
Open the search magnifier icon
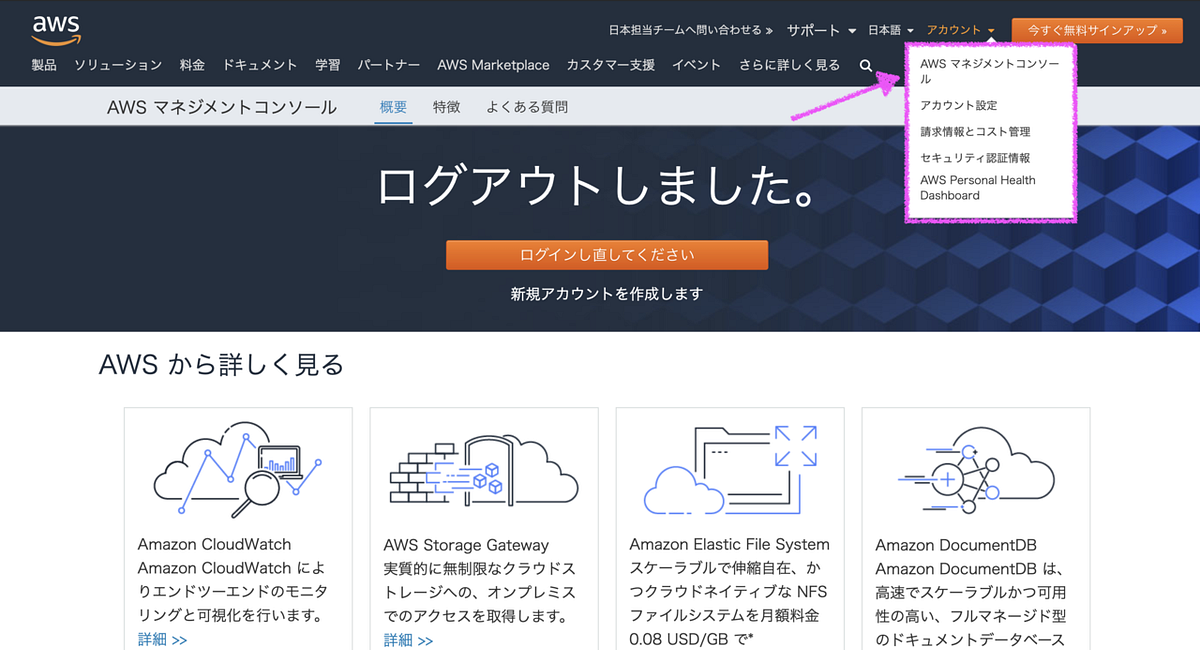pyautogui.click(x=866, y=65)
